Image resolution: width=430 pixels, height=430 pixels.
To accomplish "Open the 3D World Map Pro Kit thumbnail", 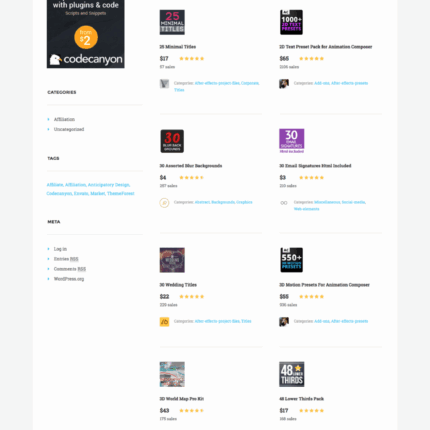I will pos(172,374).
